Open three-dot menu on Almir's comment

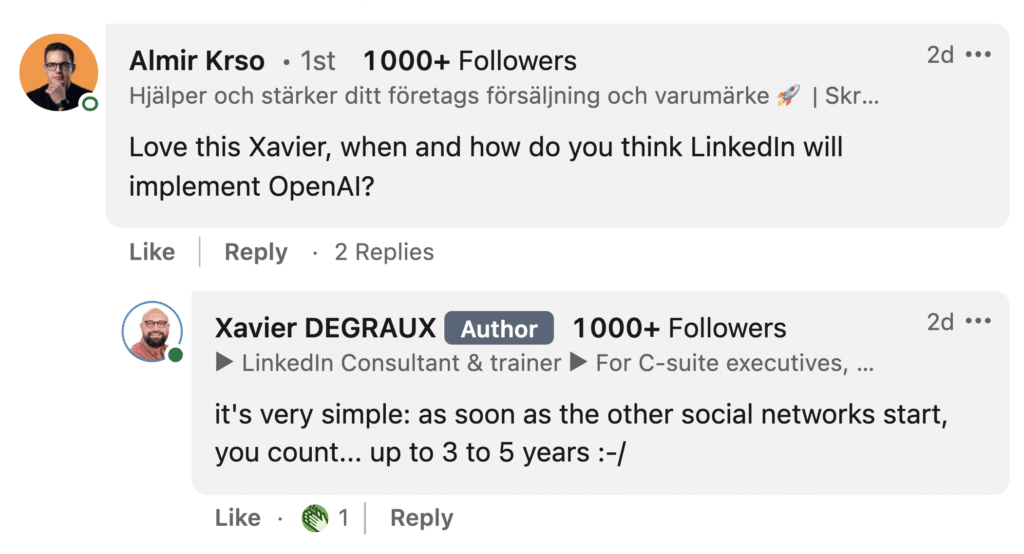coord(978,54)
